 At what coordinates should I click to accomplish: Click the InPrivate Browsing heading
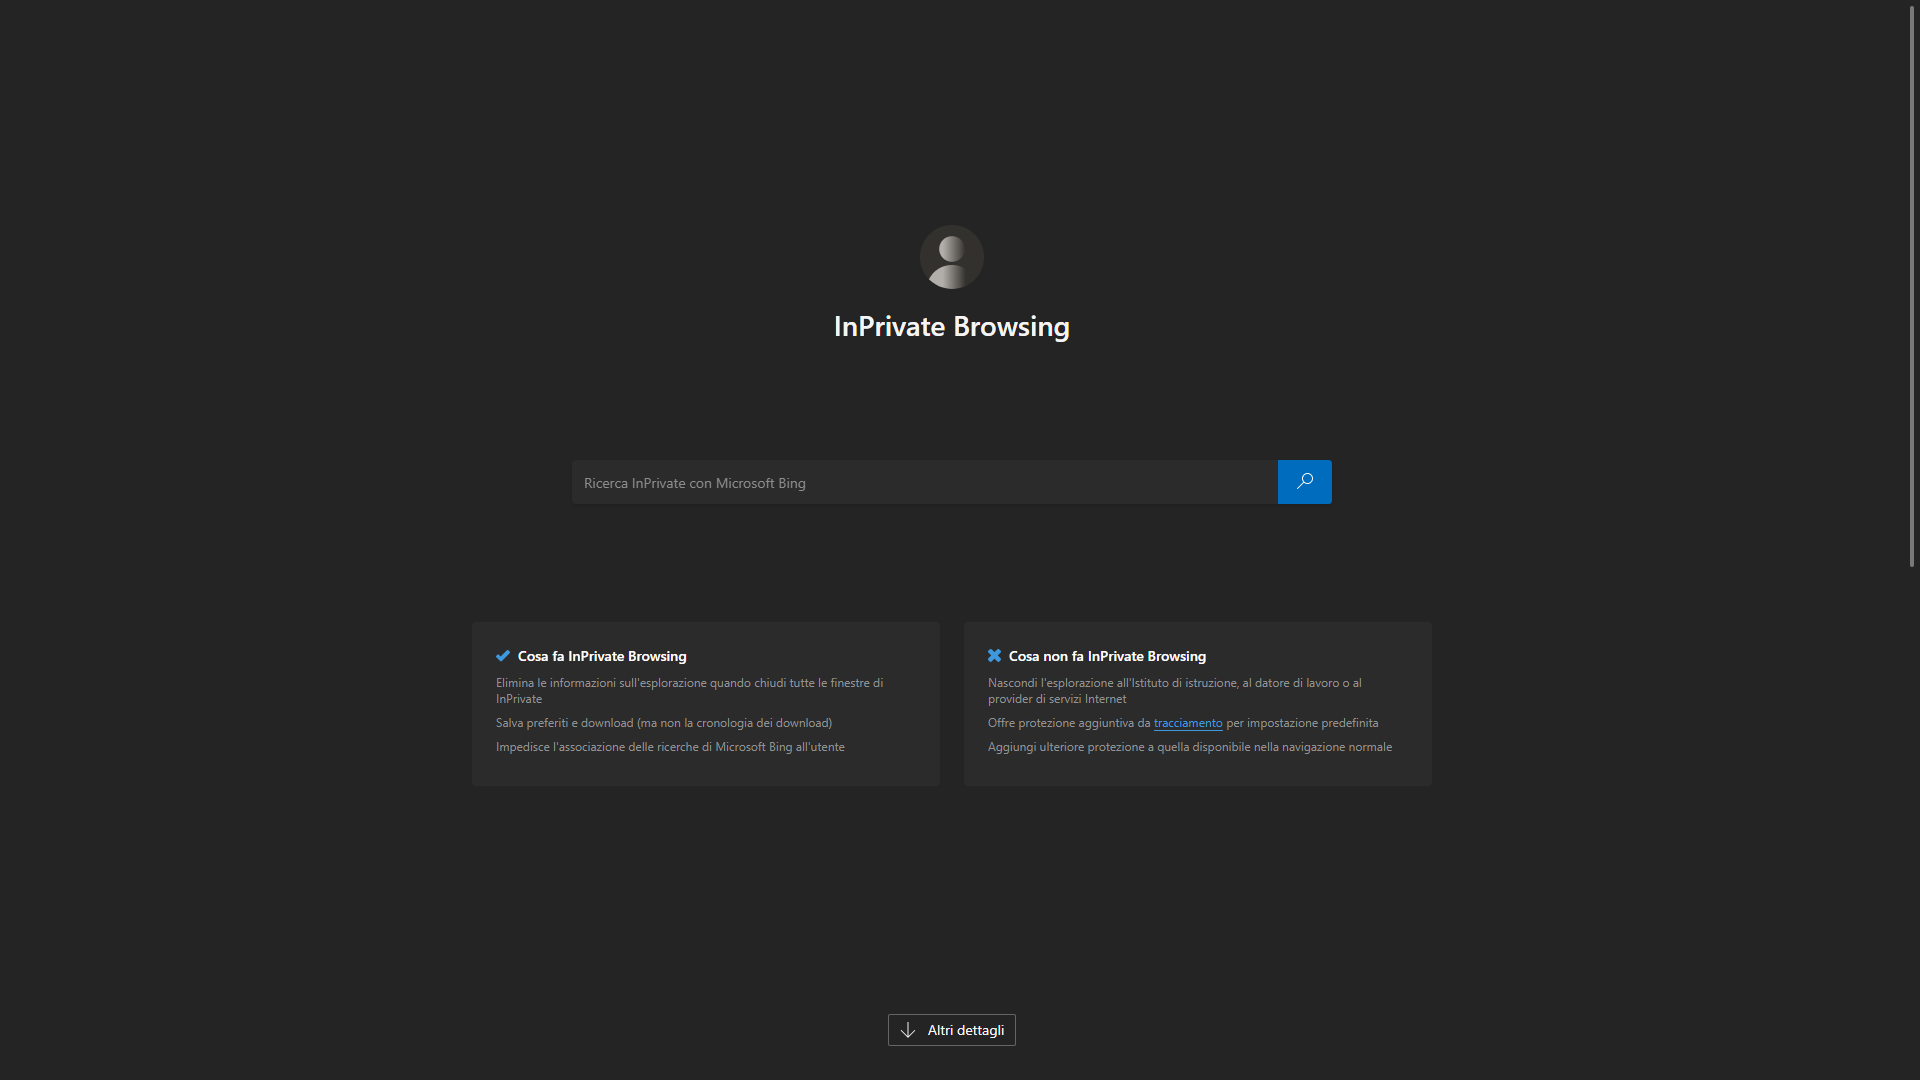[x=952, y=327]
